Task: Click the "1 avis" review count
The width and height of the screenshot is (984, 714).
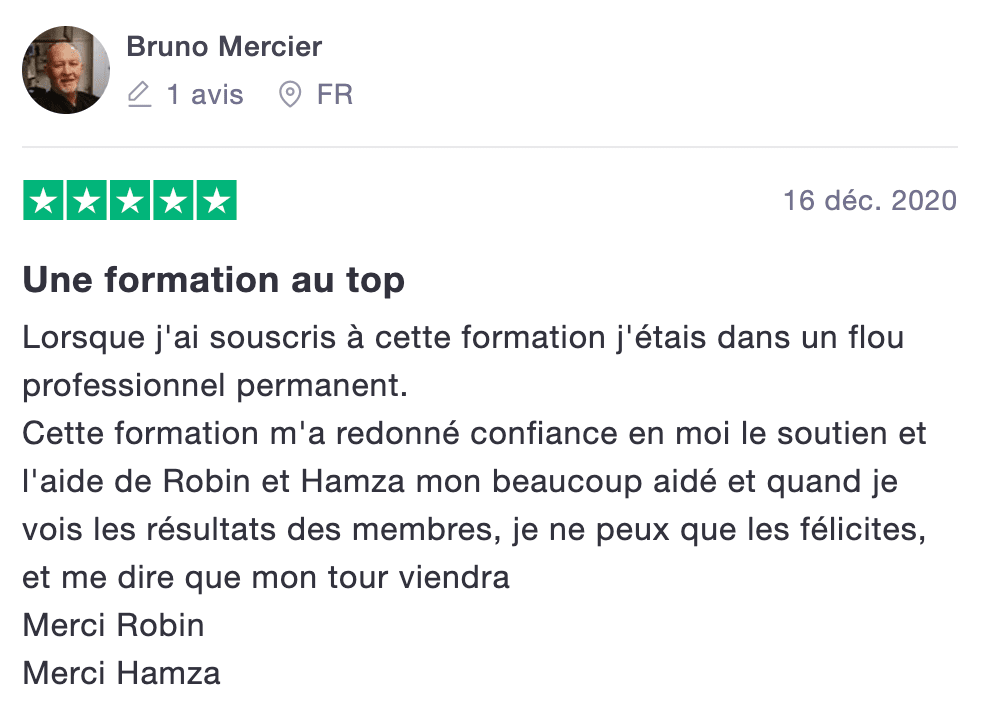Action: coord(205,95)
